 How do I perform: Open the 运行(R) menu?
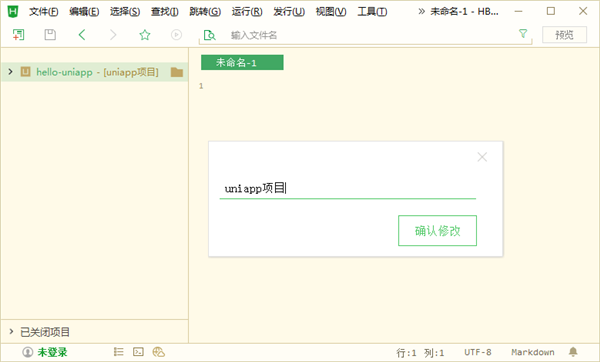click(x=247, y=12)
